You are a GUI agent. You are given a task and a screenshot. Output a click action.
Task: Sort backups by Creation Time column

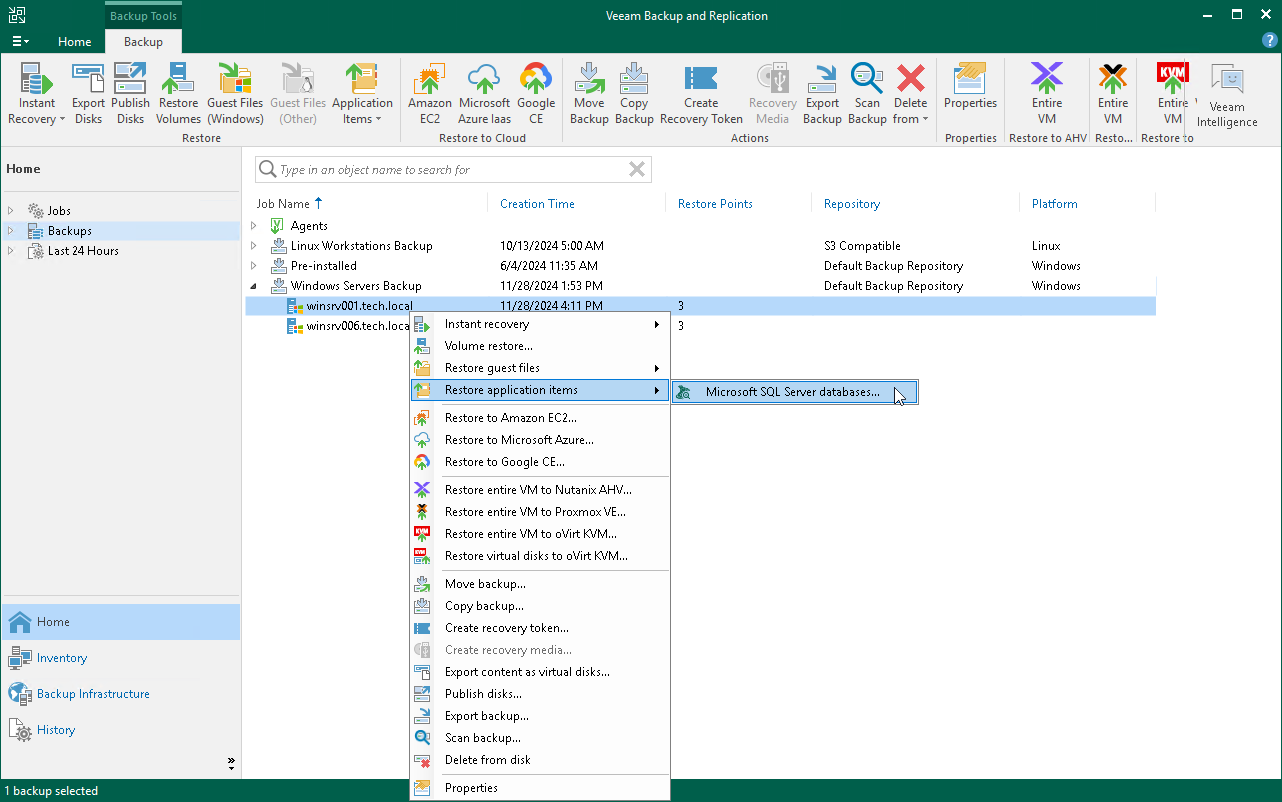coord(537,203)
